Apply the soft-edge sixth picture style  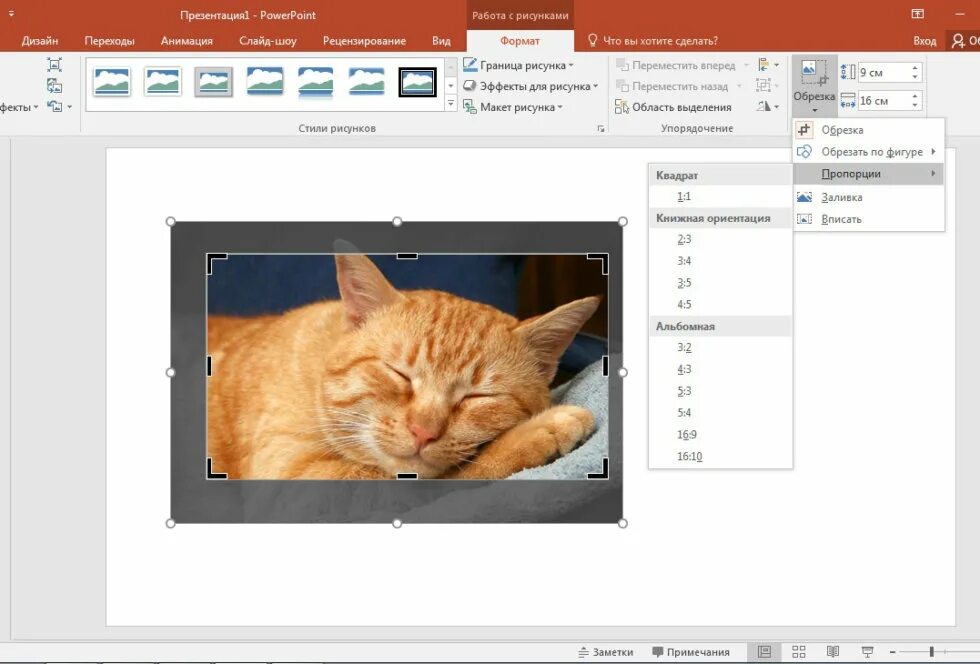(366, 82)
